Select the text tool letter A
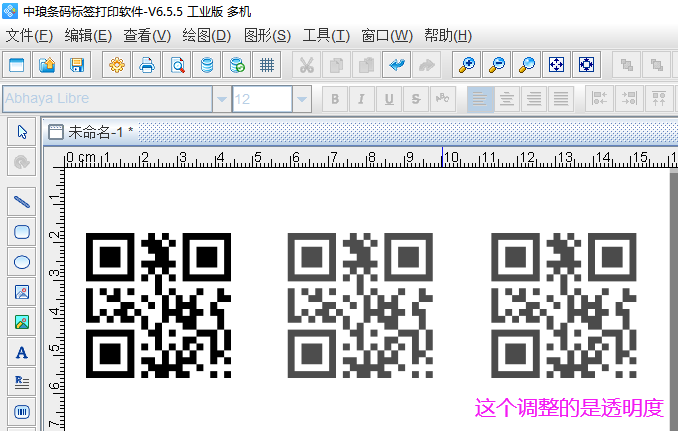678x431 pixels. click(22, 352)
